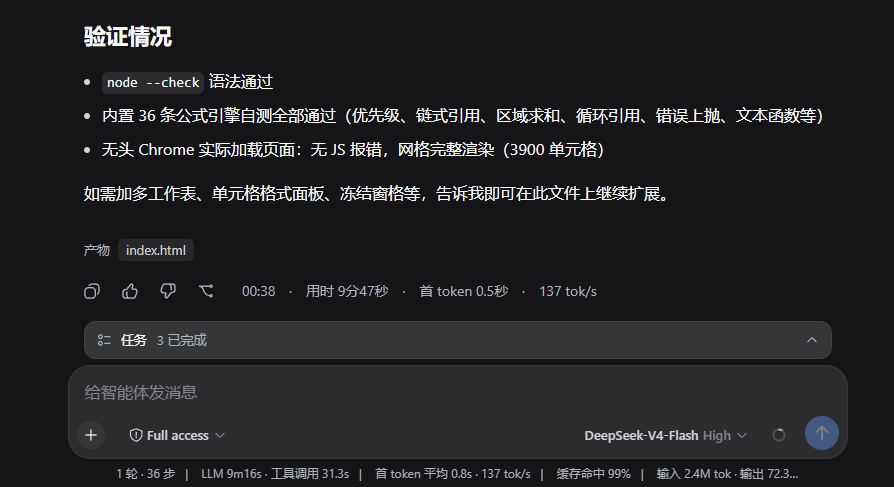Open the Full access permission dropdown
Screen dimensions: 894x487
[177, 435]
